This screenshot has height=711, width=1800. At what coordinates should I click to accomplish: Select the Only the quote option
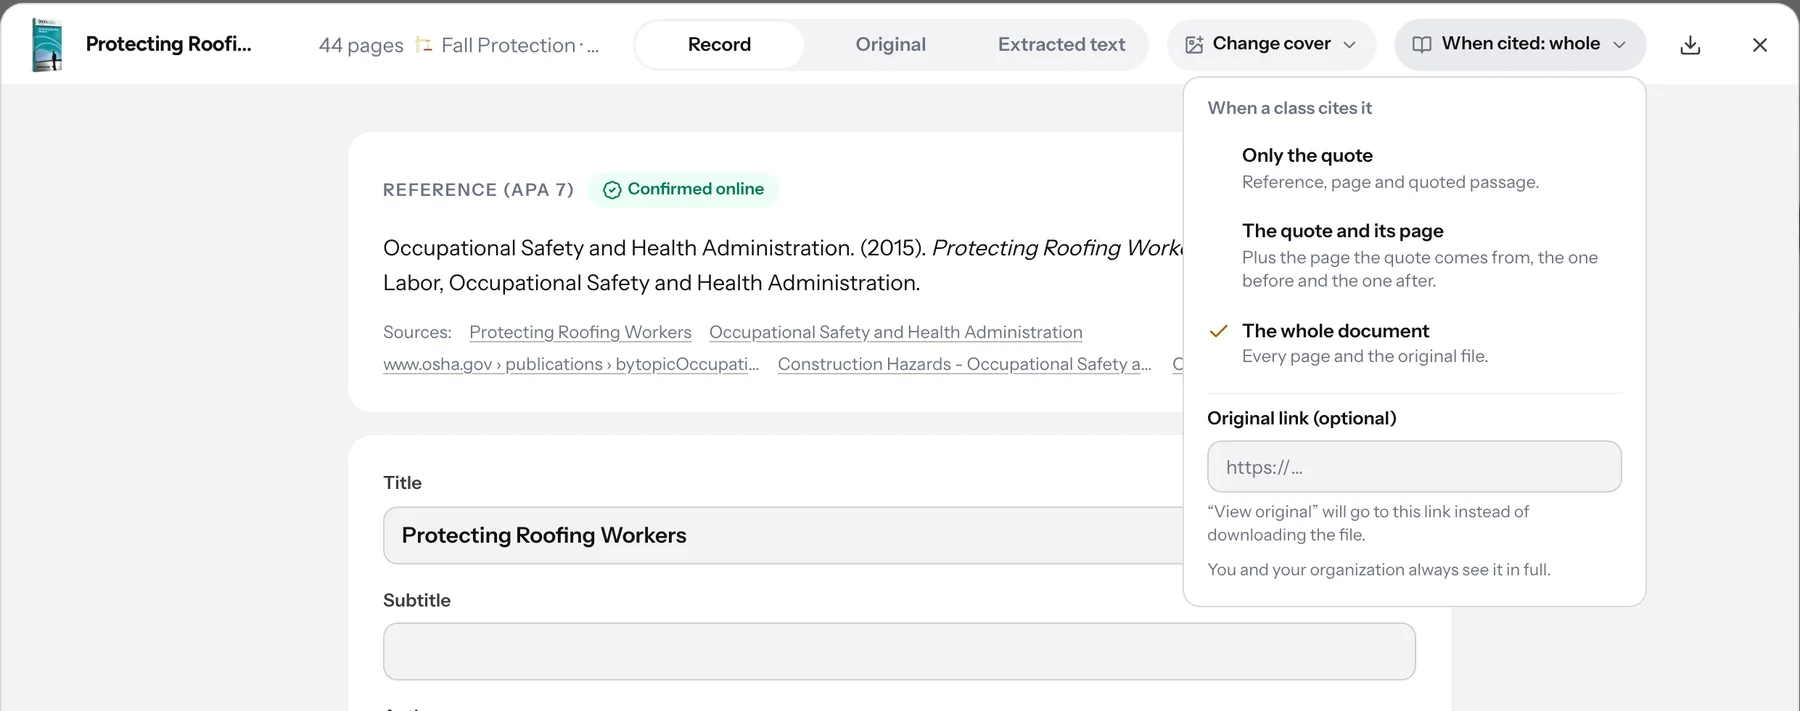click(1414, 168)
